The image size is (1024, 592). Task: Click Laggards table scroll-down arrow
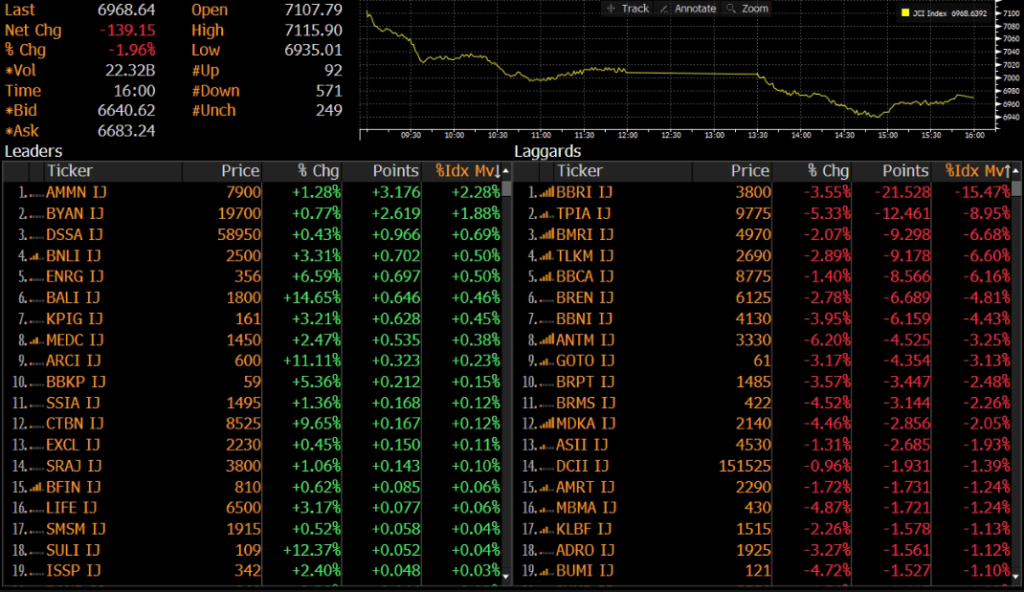(1016, 577)
